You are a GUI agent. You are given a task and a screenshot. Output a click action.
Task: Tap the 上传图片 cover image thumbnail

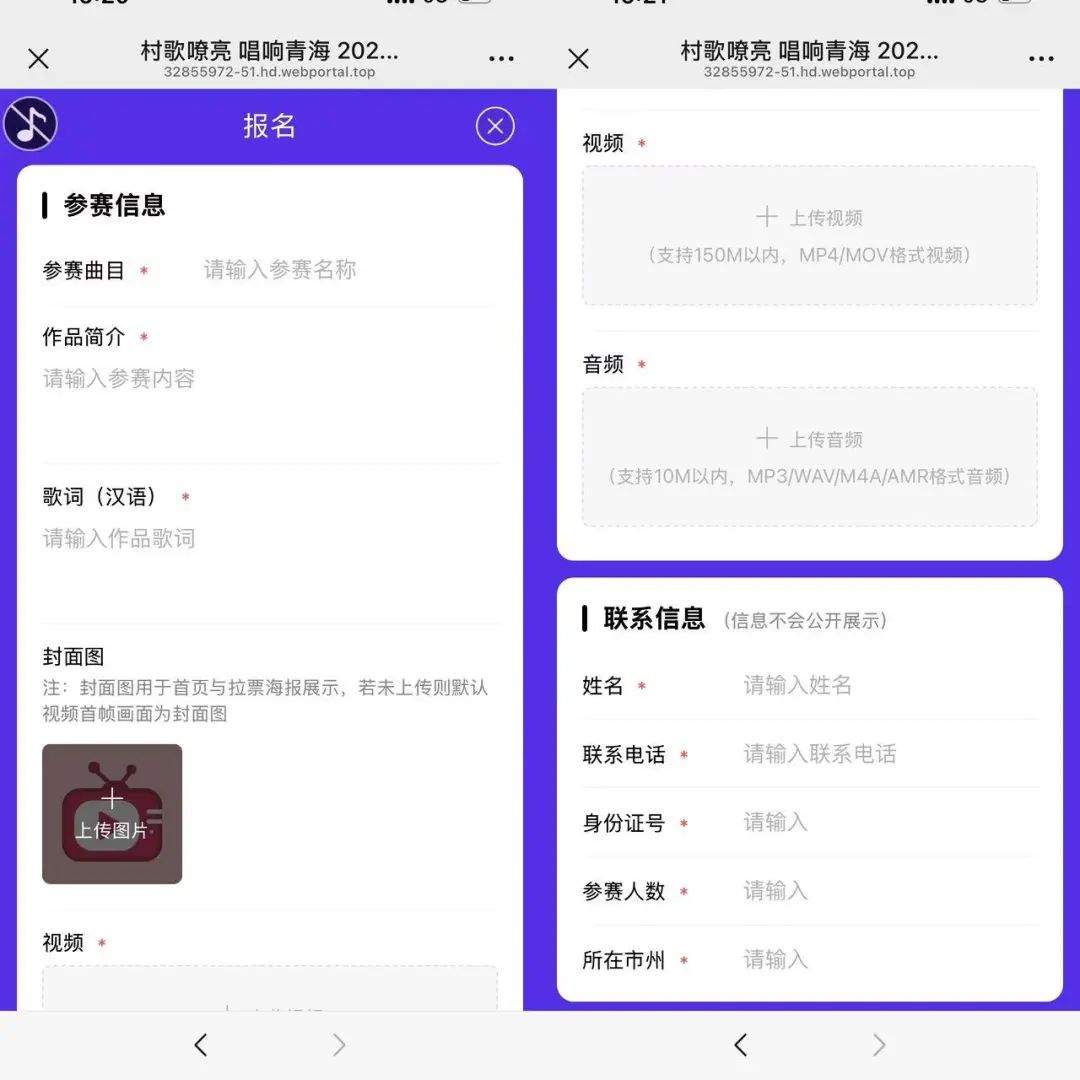click(x=112, y=814)
